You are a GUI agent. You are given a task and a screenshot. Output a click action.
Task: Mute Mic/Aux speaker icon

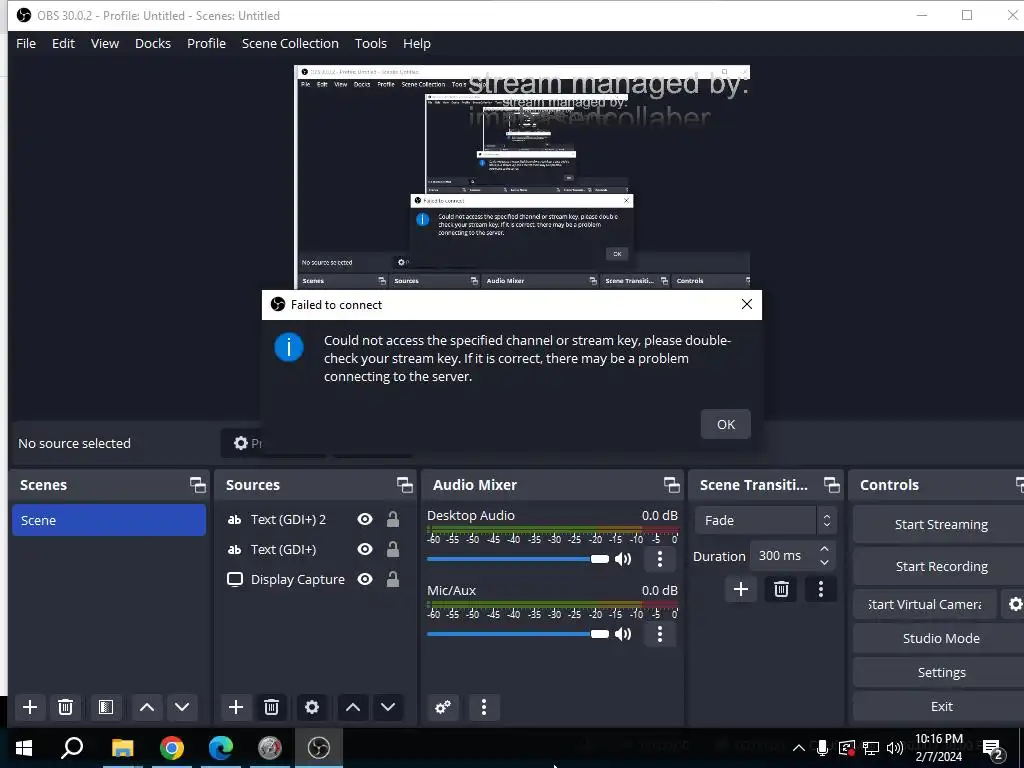(x=623, y=634)
